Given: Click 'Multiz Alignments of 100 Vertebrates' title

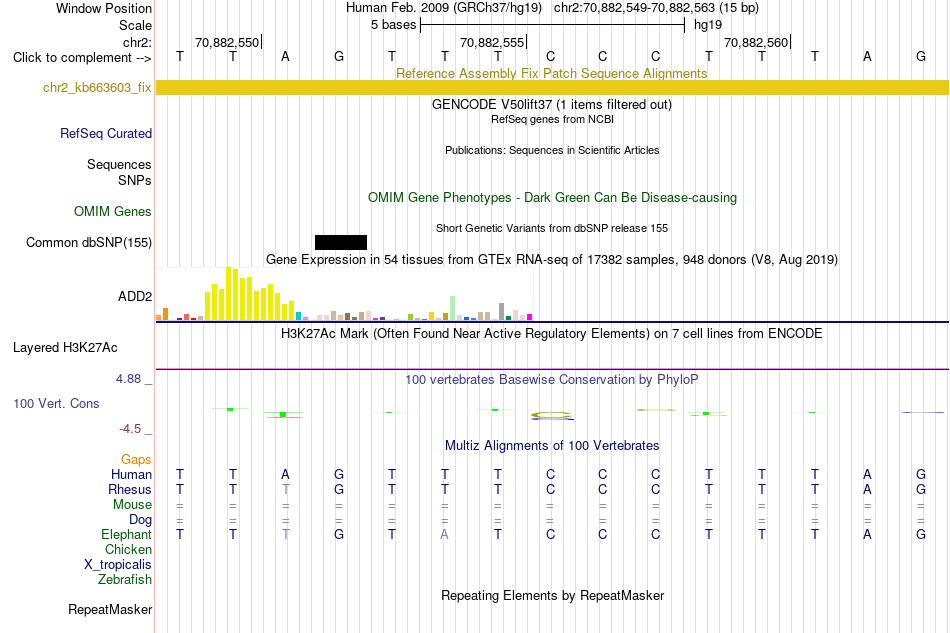Looking at the screenshot, I should tap(552, 446).
